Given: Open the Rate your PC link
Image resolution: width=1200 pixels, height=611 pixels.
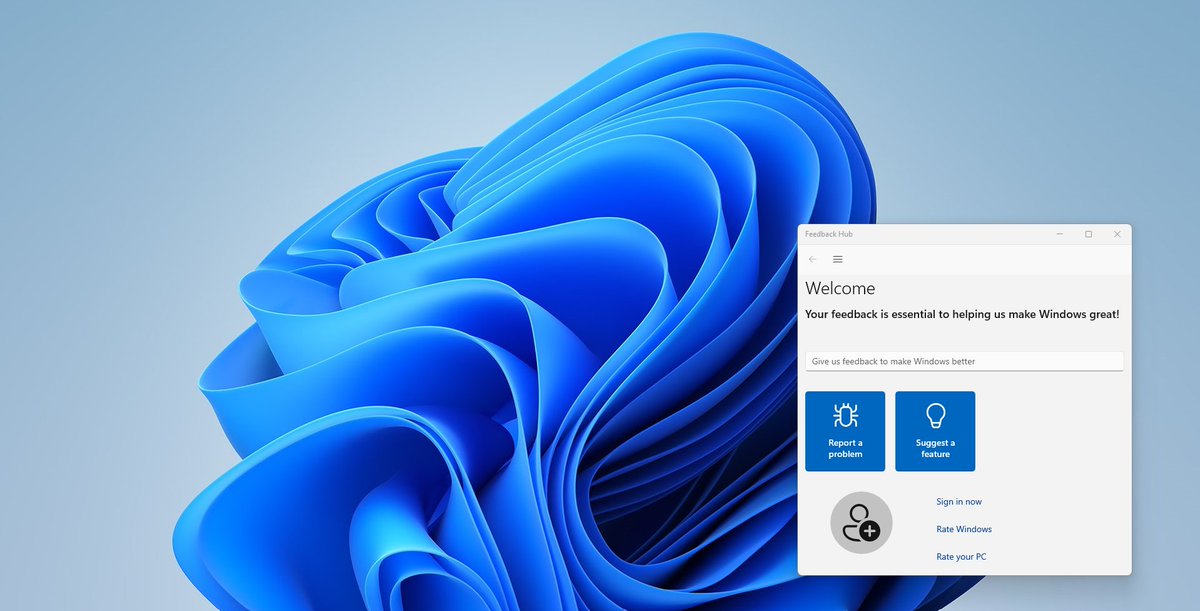Looking at the screenshot, I should (961, 556).
